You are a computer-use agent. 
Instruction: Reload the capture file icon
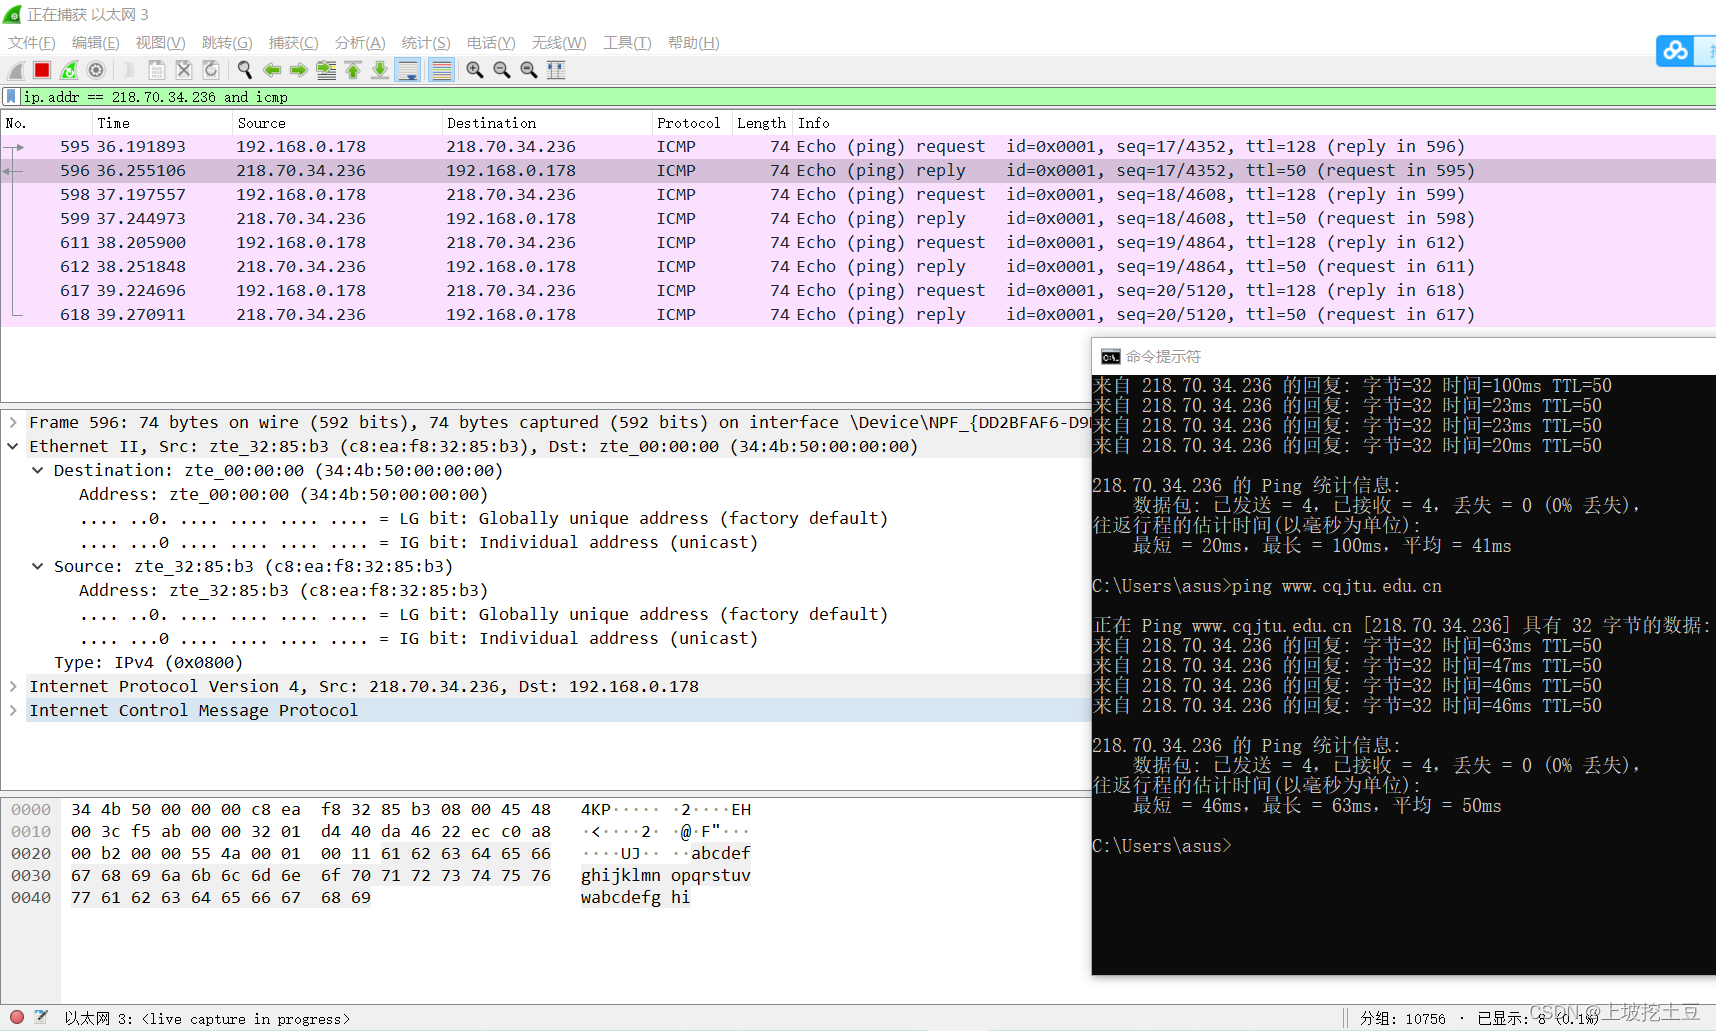tap(210, 70)
